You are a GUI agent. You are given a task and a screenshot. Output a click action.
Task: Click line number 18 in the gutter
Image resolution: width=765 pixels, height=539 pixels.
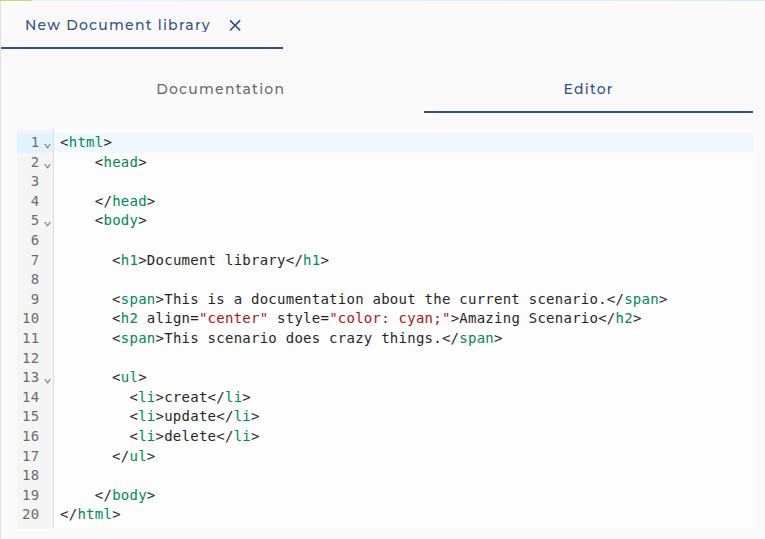click(x=30, y=475)
